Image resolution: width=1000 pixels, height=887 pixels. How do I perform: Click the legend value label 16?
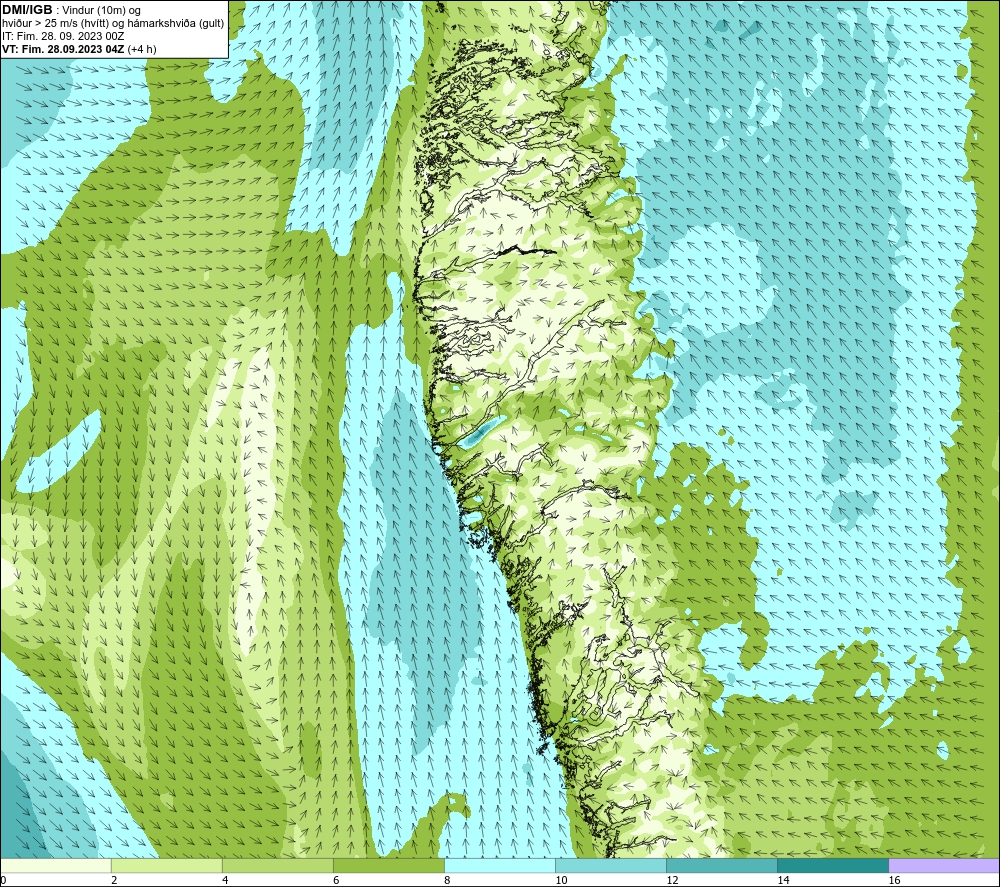click(894, 881)
